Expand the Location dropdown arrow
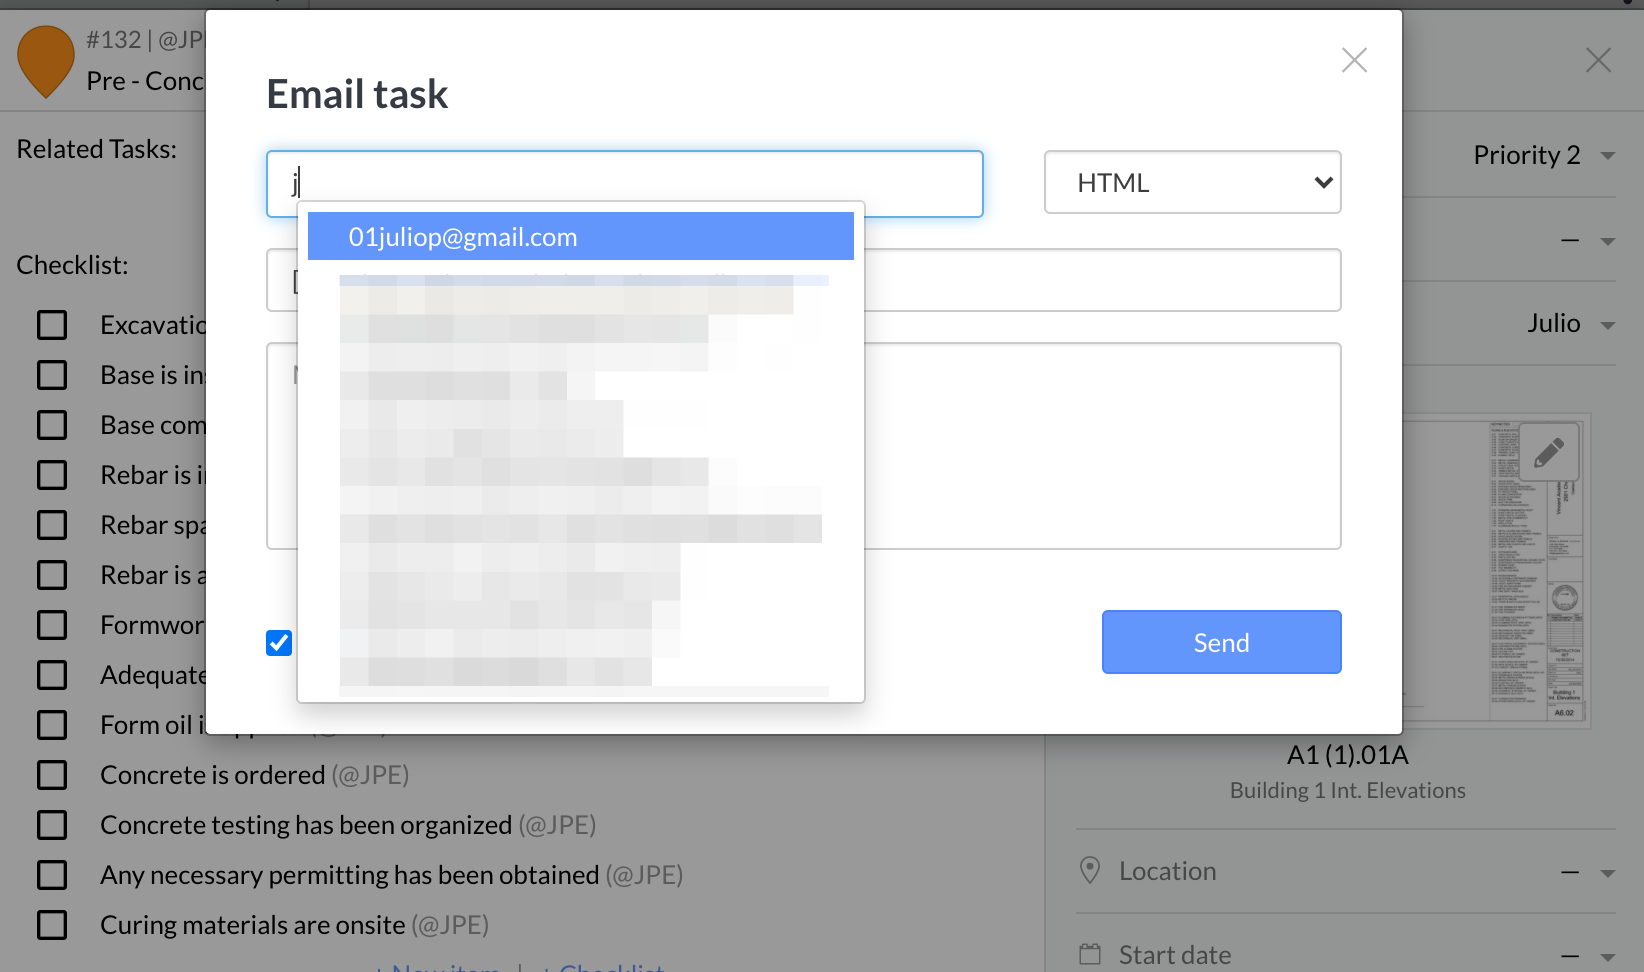Screen dimensions: 1644x972 [x=1608, y=873]
